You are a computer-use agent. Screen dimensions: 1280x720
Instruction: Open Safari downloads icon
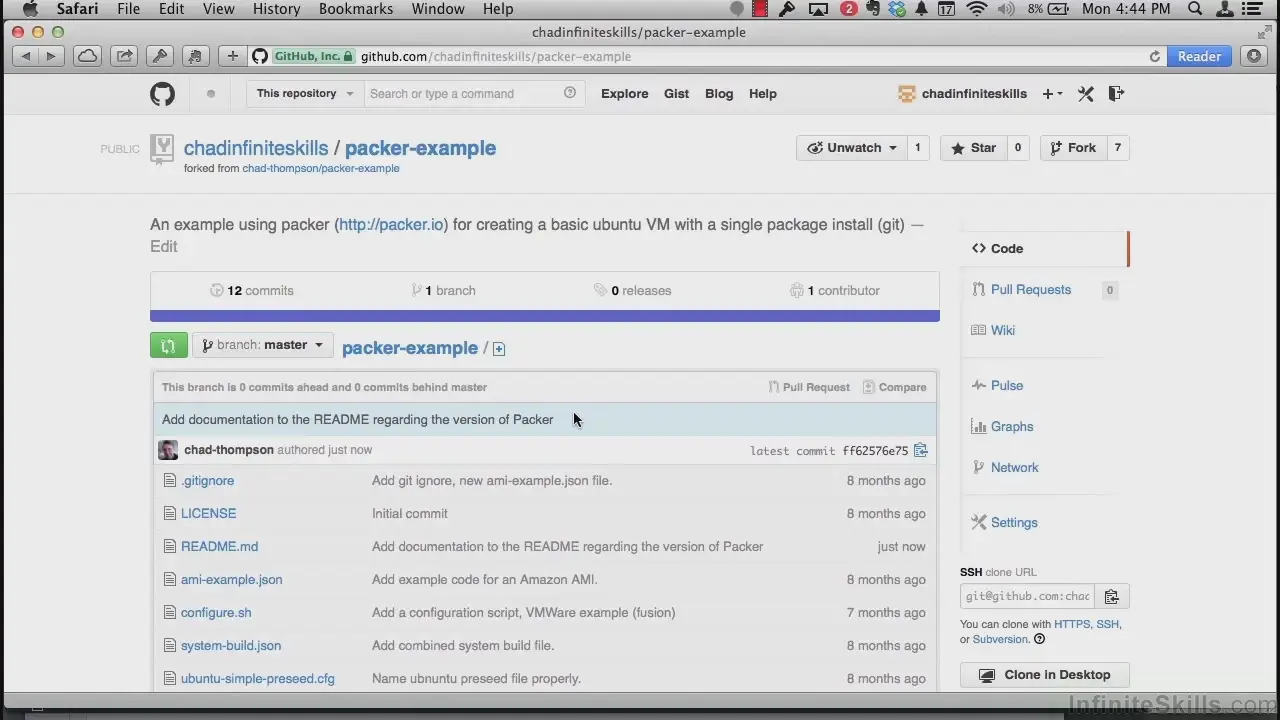[1254, 56]
